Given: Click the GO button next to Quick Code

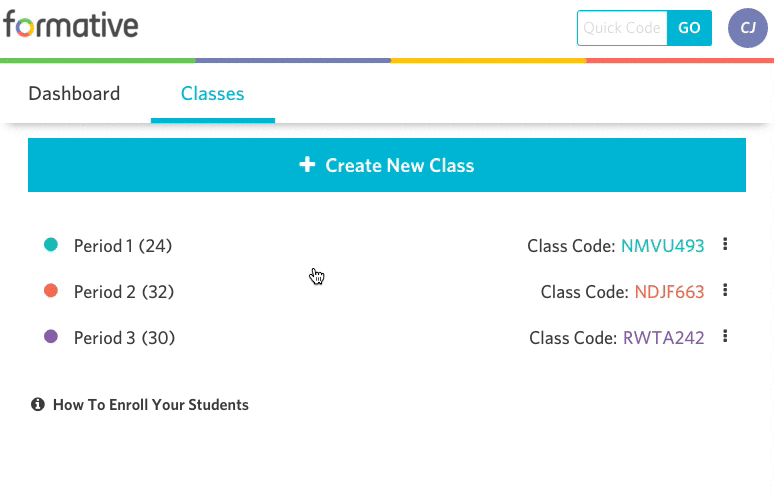Looking at the screenshot, I should pyautogui.click(x=689, y=28).
